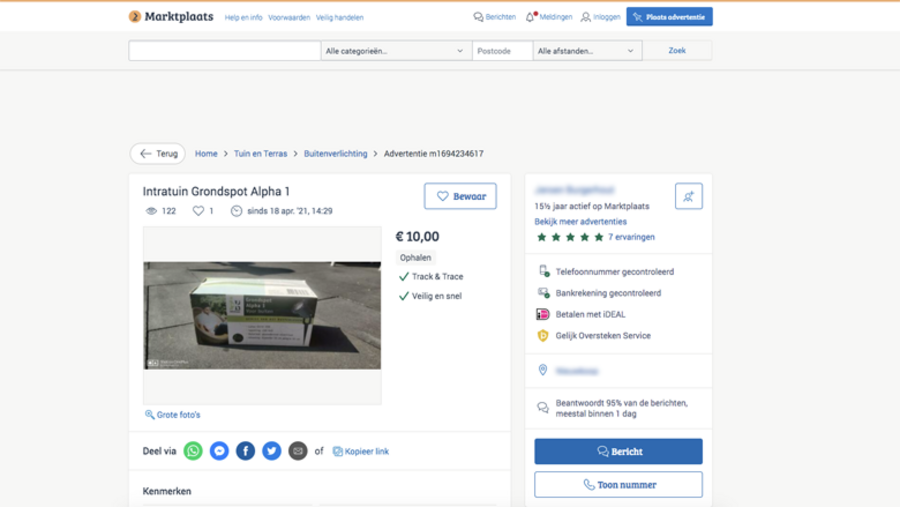
Task: Click the Ophalen label
Action: pos(416,258)
